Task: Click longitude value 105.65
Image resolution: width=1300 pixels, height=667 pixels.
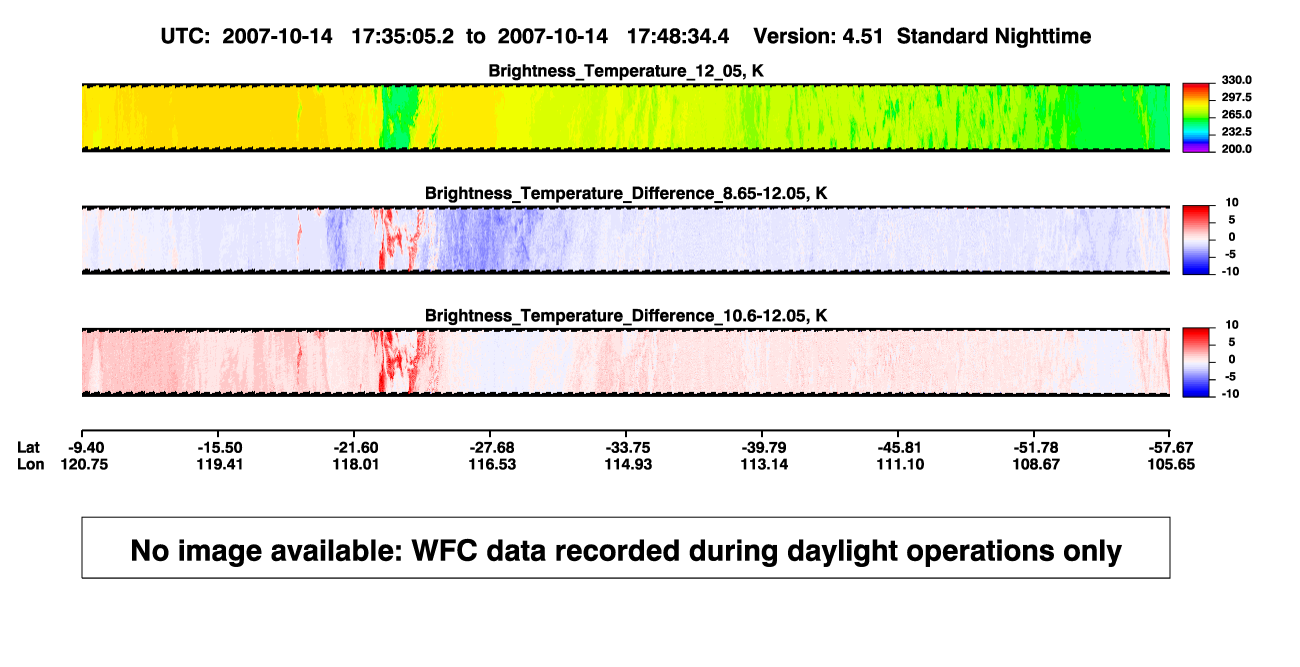Action: point(1171,464)
